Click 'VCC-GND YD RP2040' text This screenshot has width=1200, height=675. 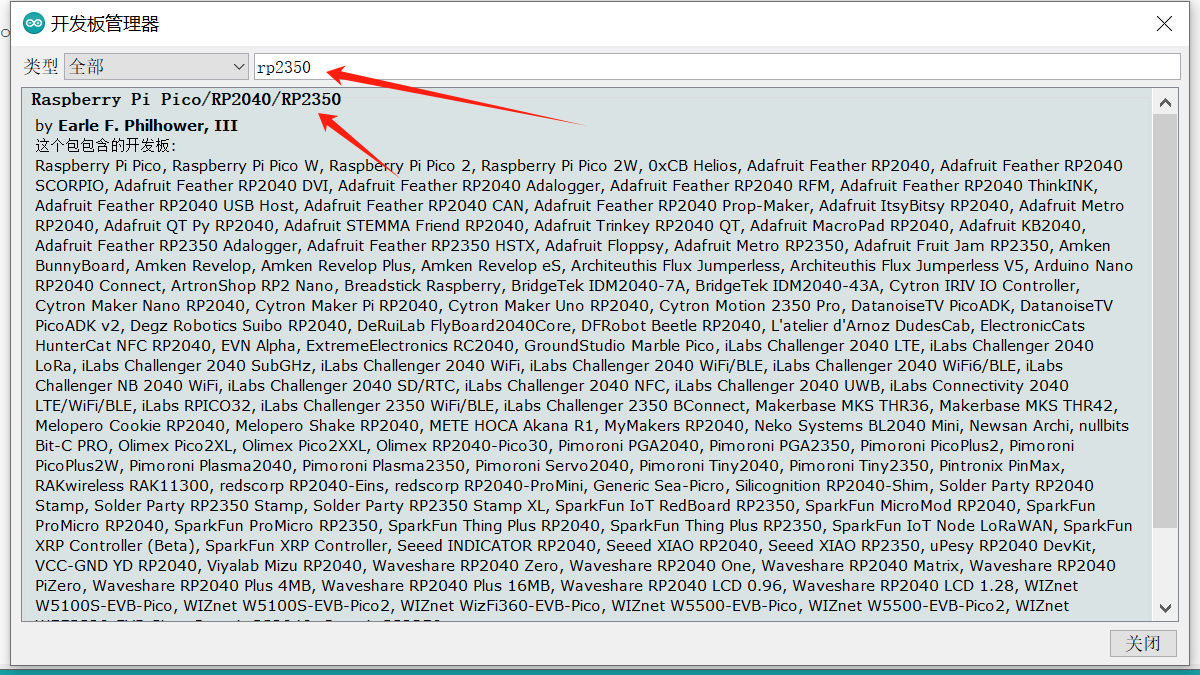(116, 566)
